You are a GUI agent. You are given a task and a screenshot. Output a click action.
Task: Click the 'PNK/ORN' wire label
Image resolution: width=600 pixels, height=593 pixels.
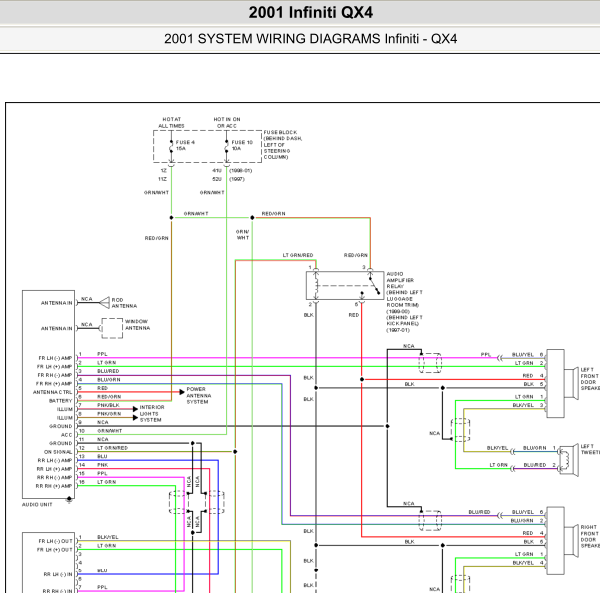pos(109,414)
